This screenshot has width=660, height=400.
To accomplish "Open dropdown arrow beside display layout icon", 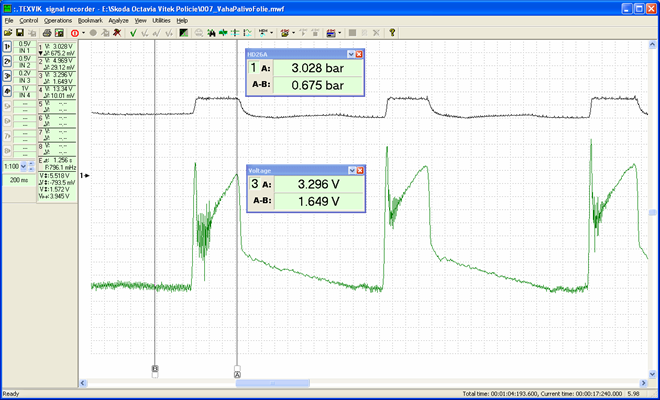I will point(339,33).
